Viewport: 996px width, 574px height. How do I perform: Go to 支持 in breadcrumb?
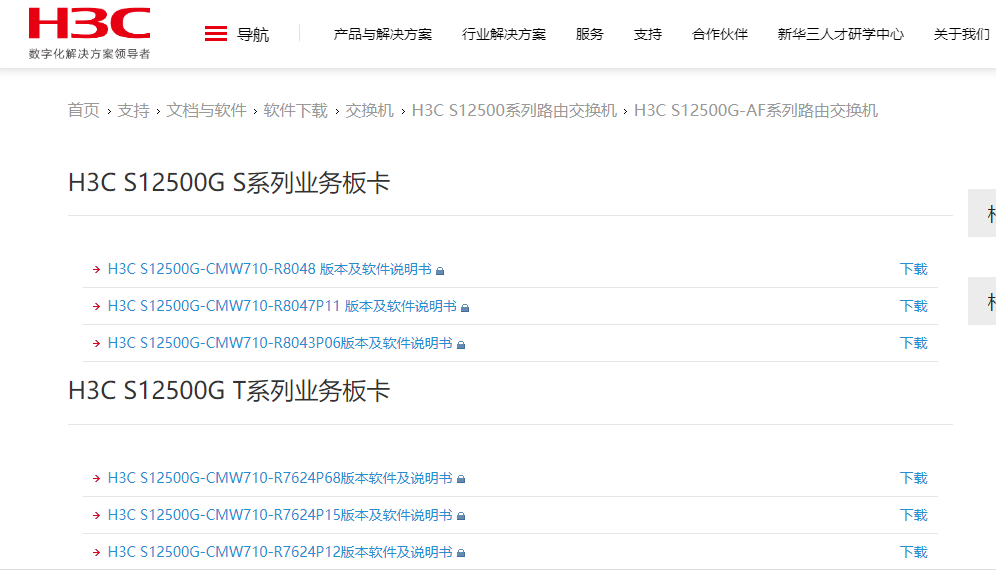pos(133,110)
